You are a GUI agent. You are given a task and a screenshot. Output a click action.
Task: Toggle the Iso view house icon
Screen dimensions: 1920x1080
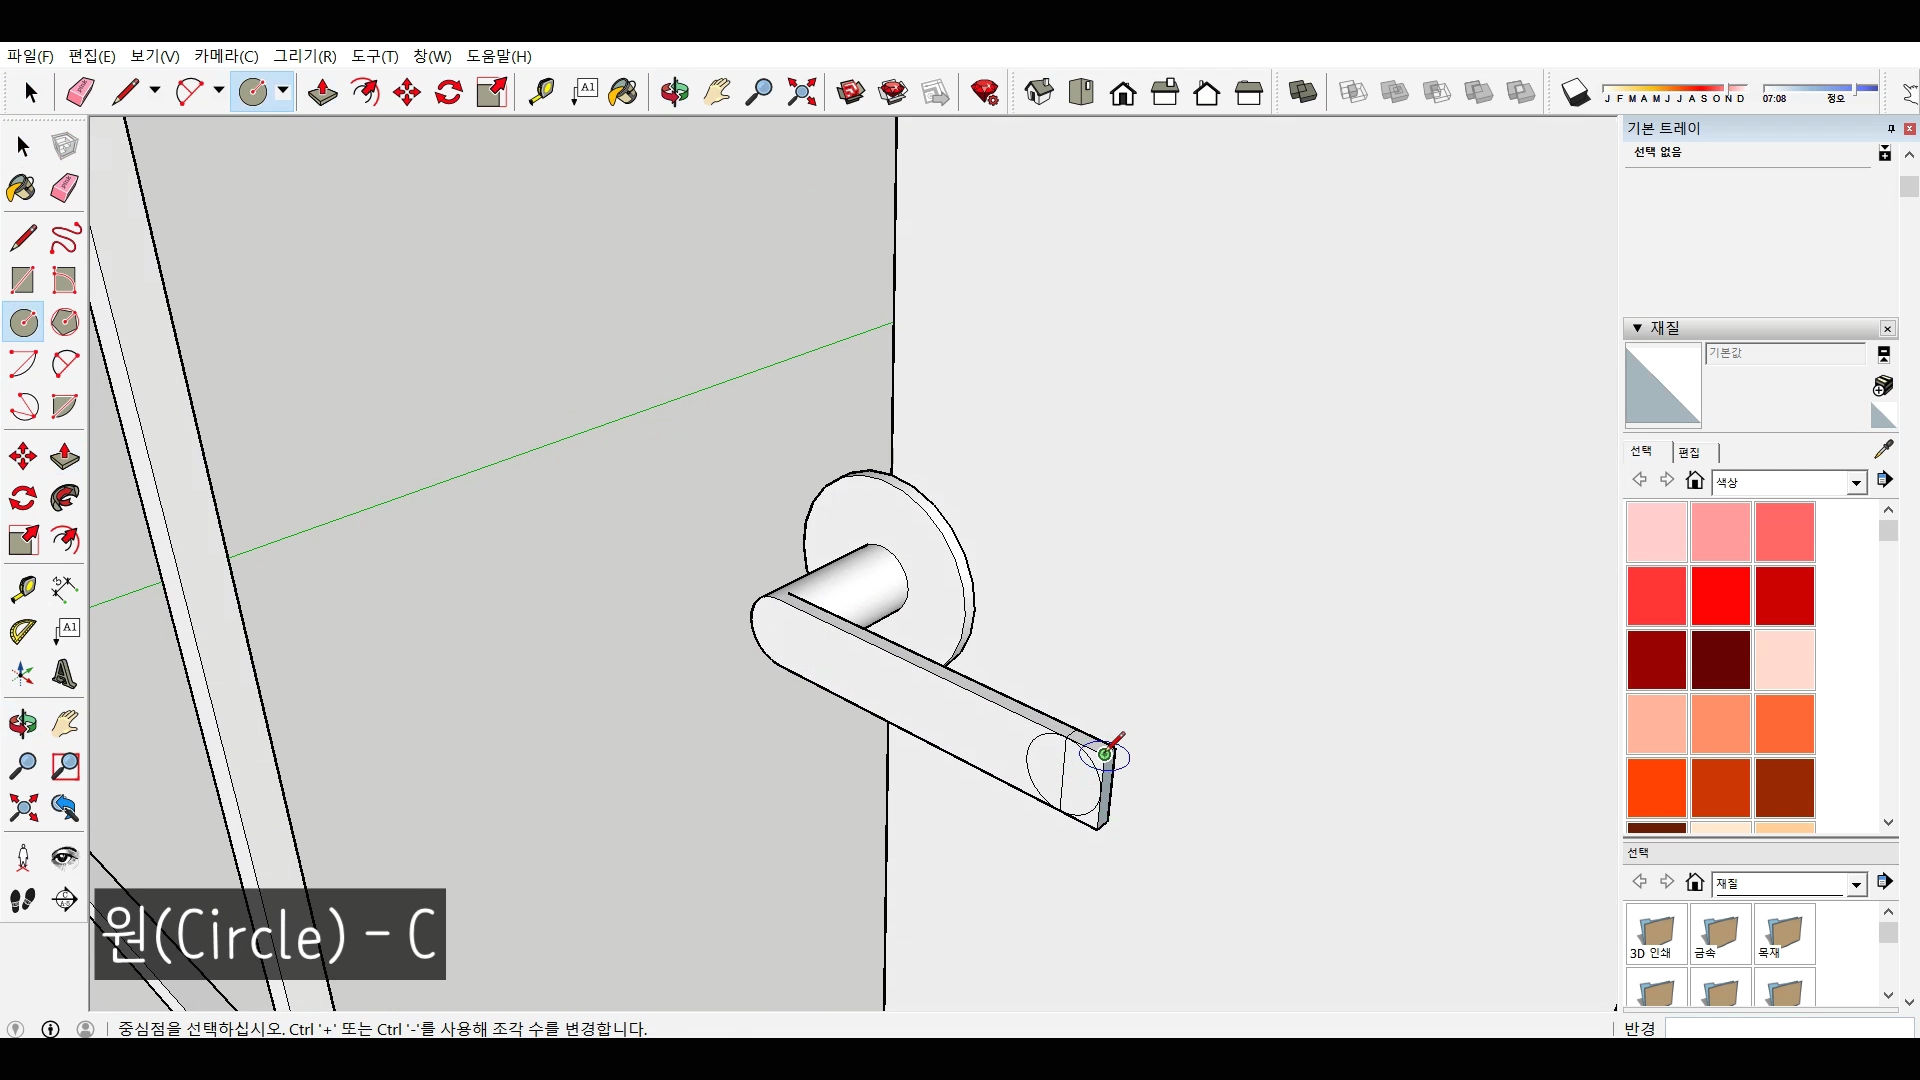point(1039,93)
